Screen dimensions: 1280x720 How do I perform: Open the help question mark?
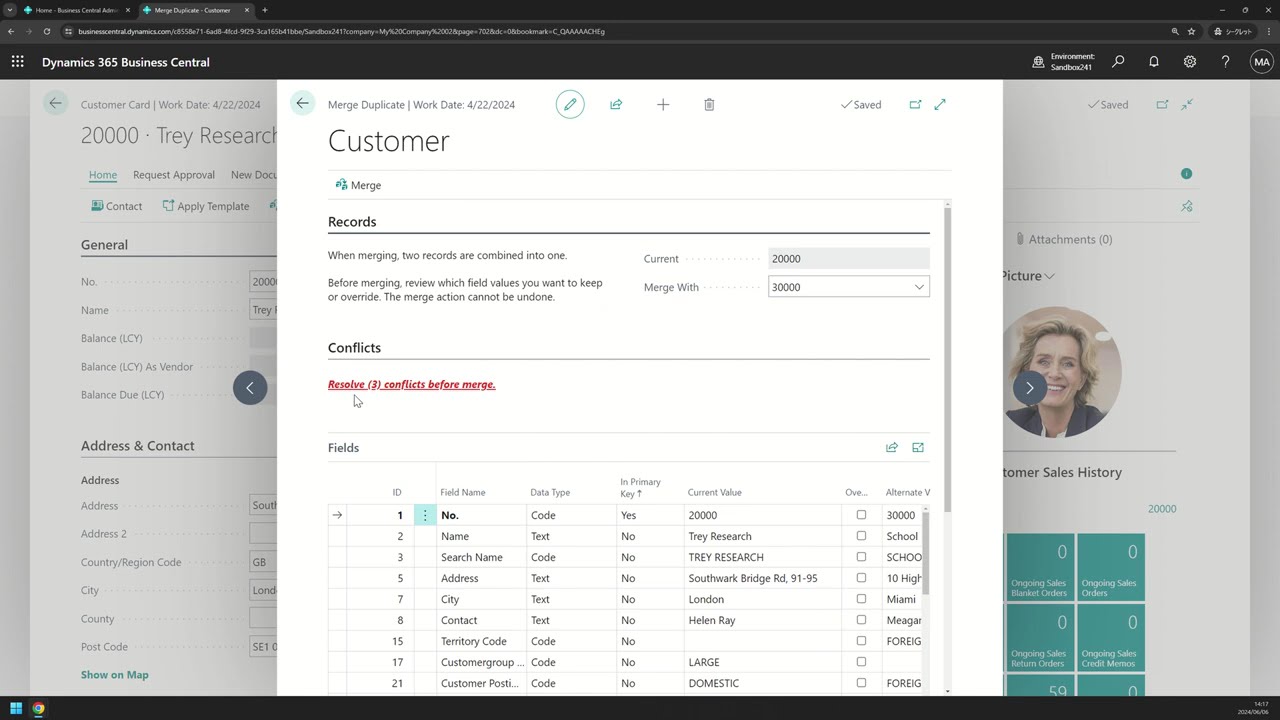[x=1225, y=62]
